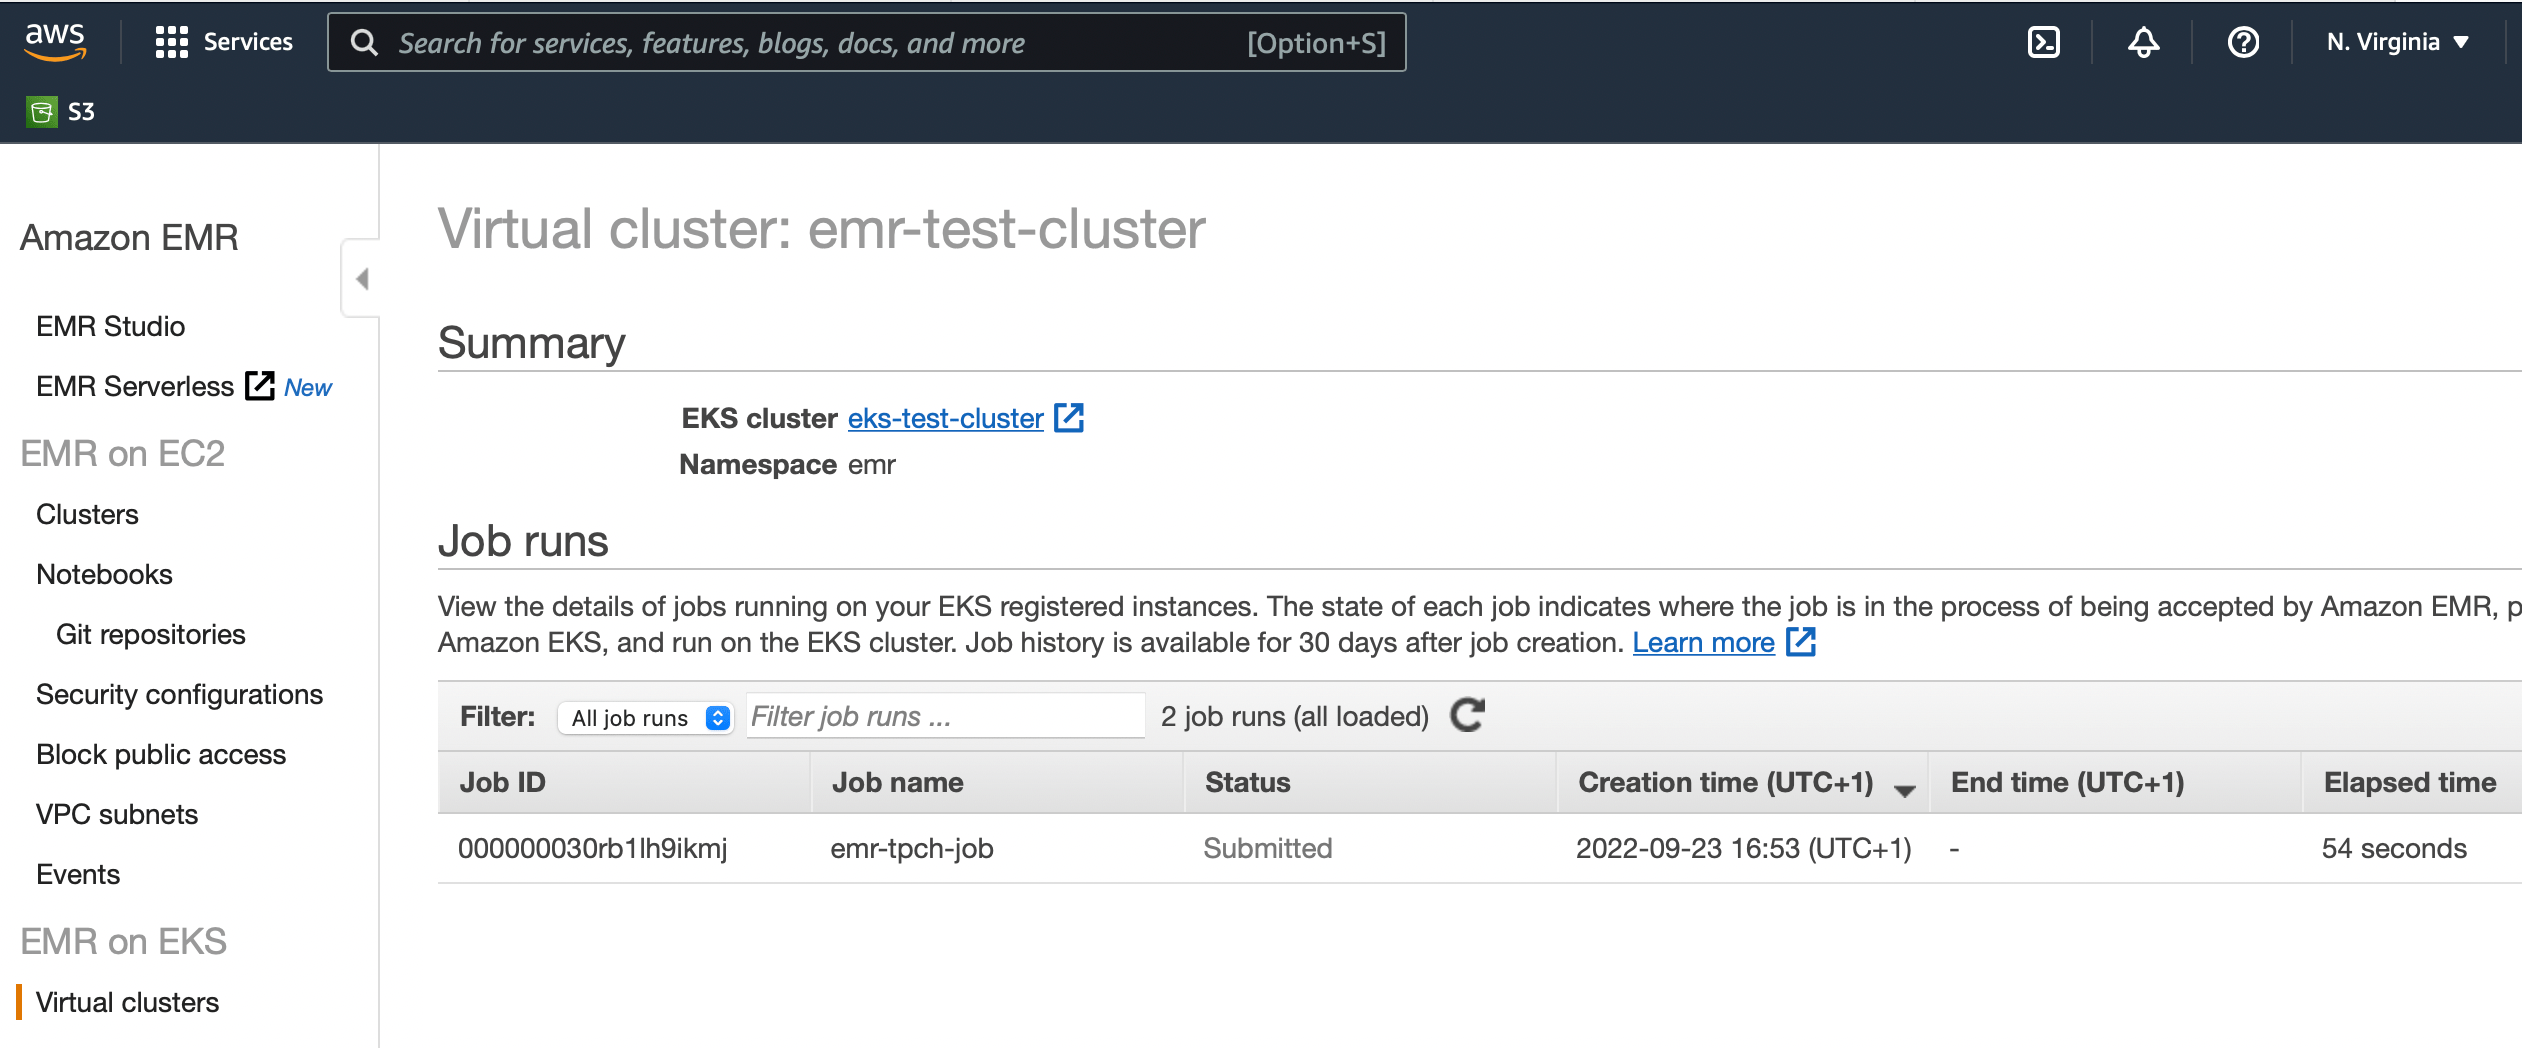Viewport: 2522px width, 1048px height.
Task: Select job ID 000000030rb1lh9ikmj
Action: point(593,848)
